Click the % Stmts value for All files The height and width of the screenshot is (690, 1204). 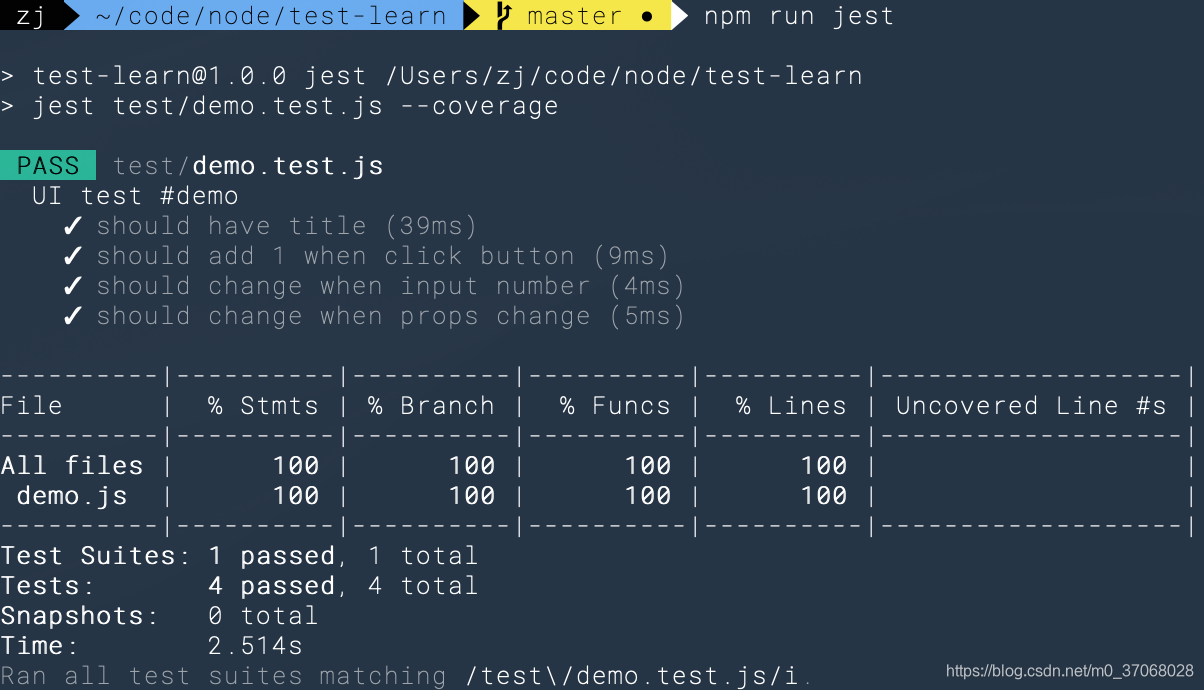click(x=295, y=466)
